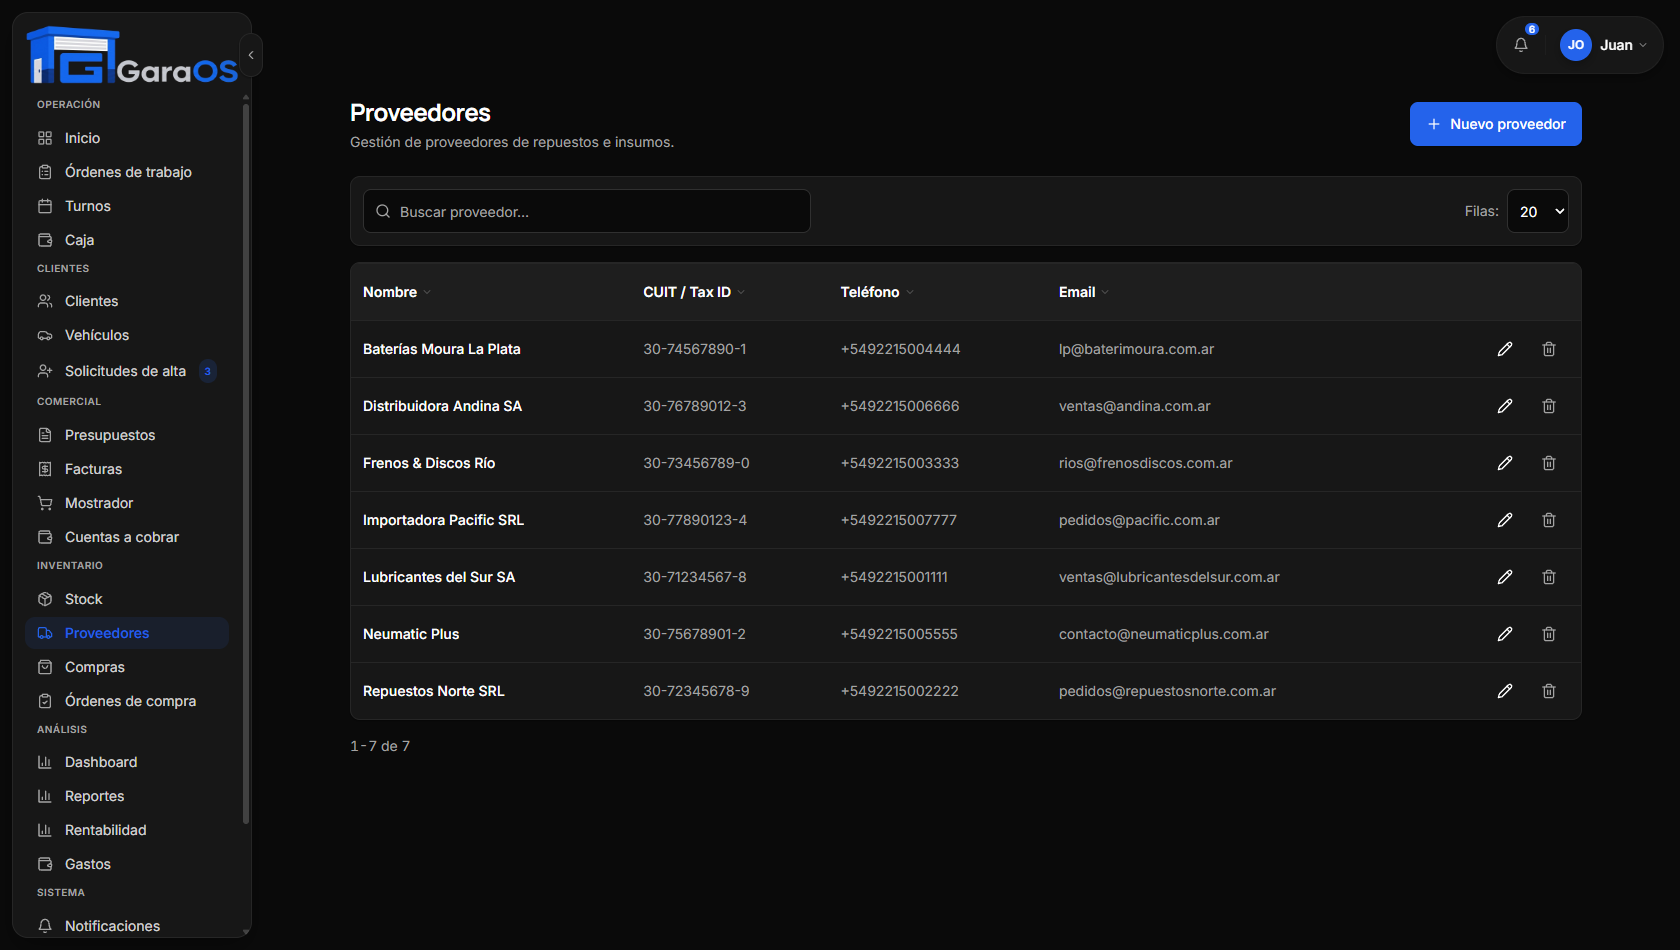Click Nuevo proveedor button
This screenshot has width=1680, height=950.
pos(1495,124)
